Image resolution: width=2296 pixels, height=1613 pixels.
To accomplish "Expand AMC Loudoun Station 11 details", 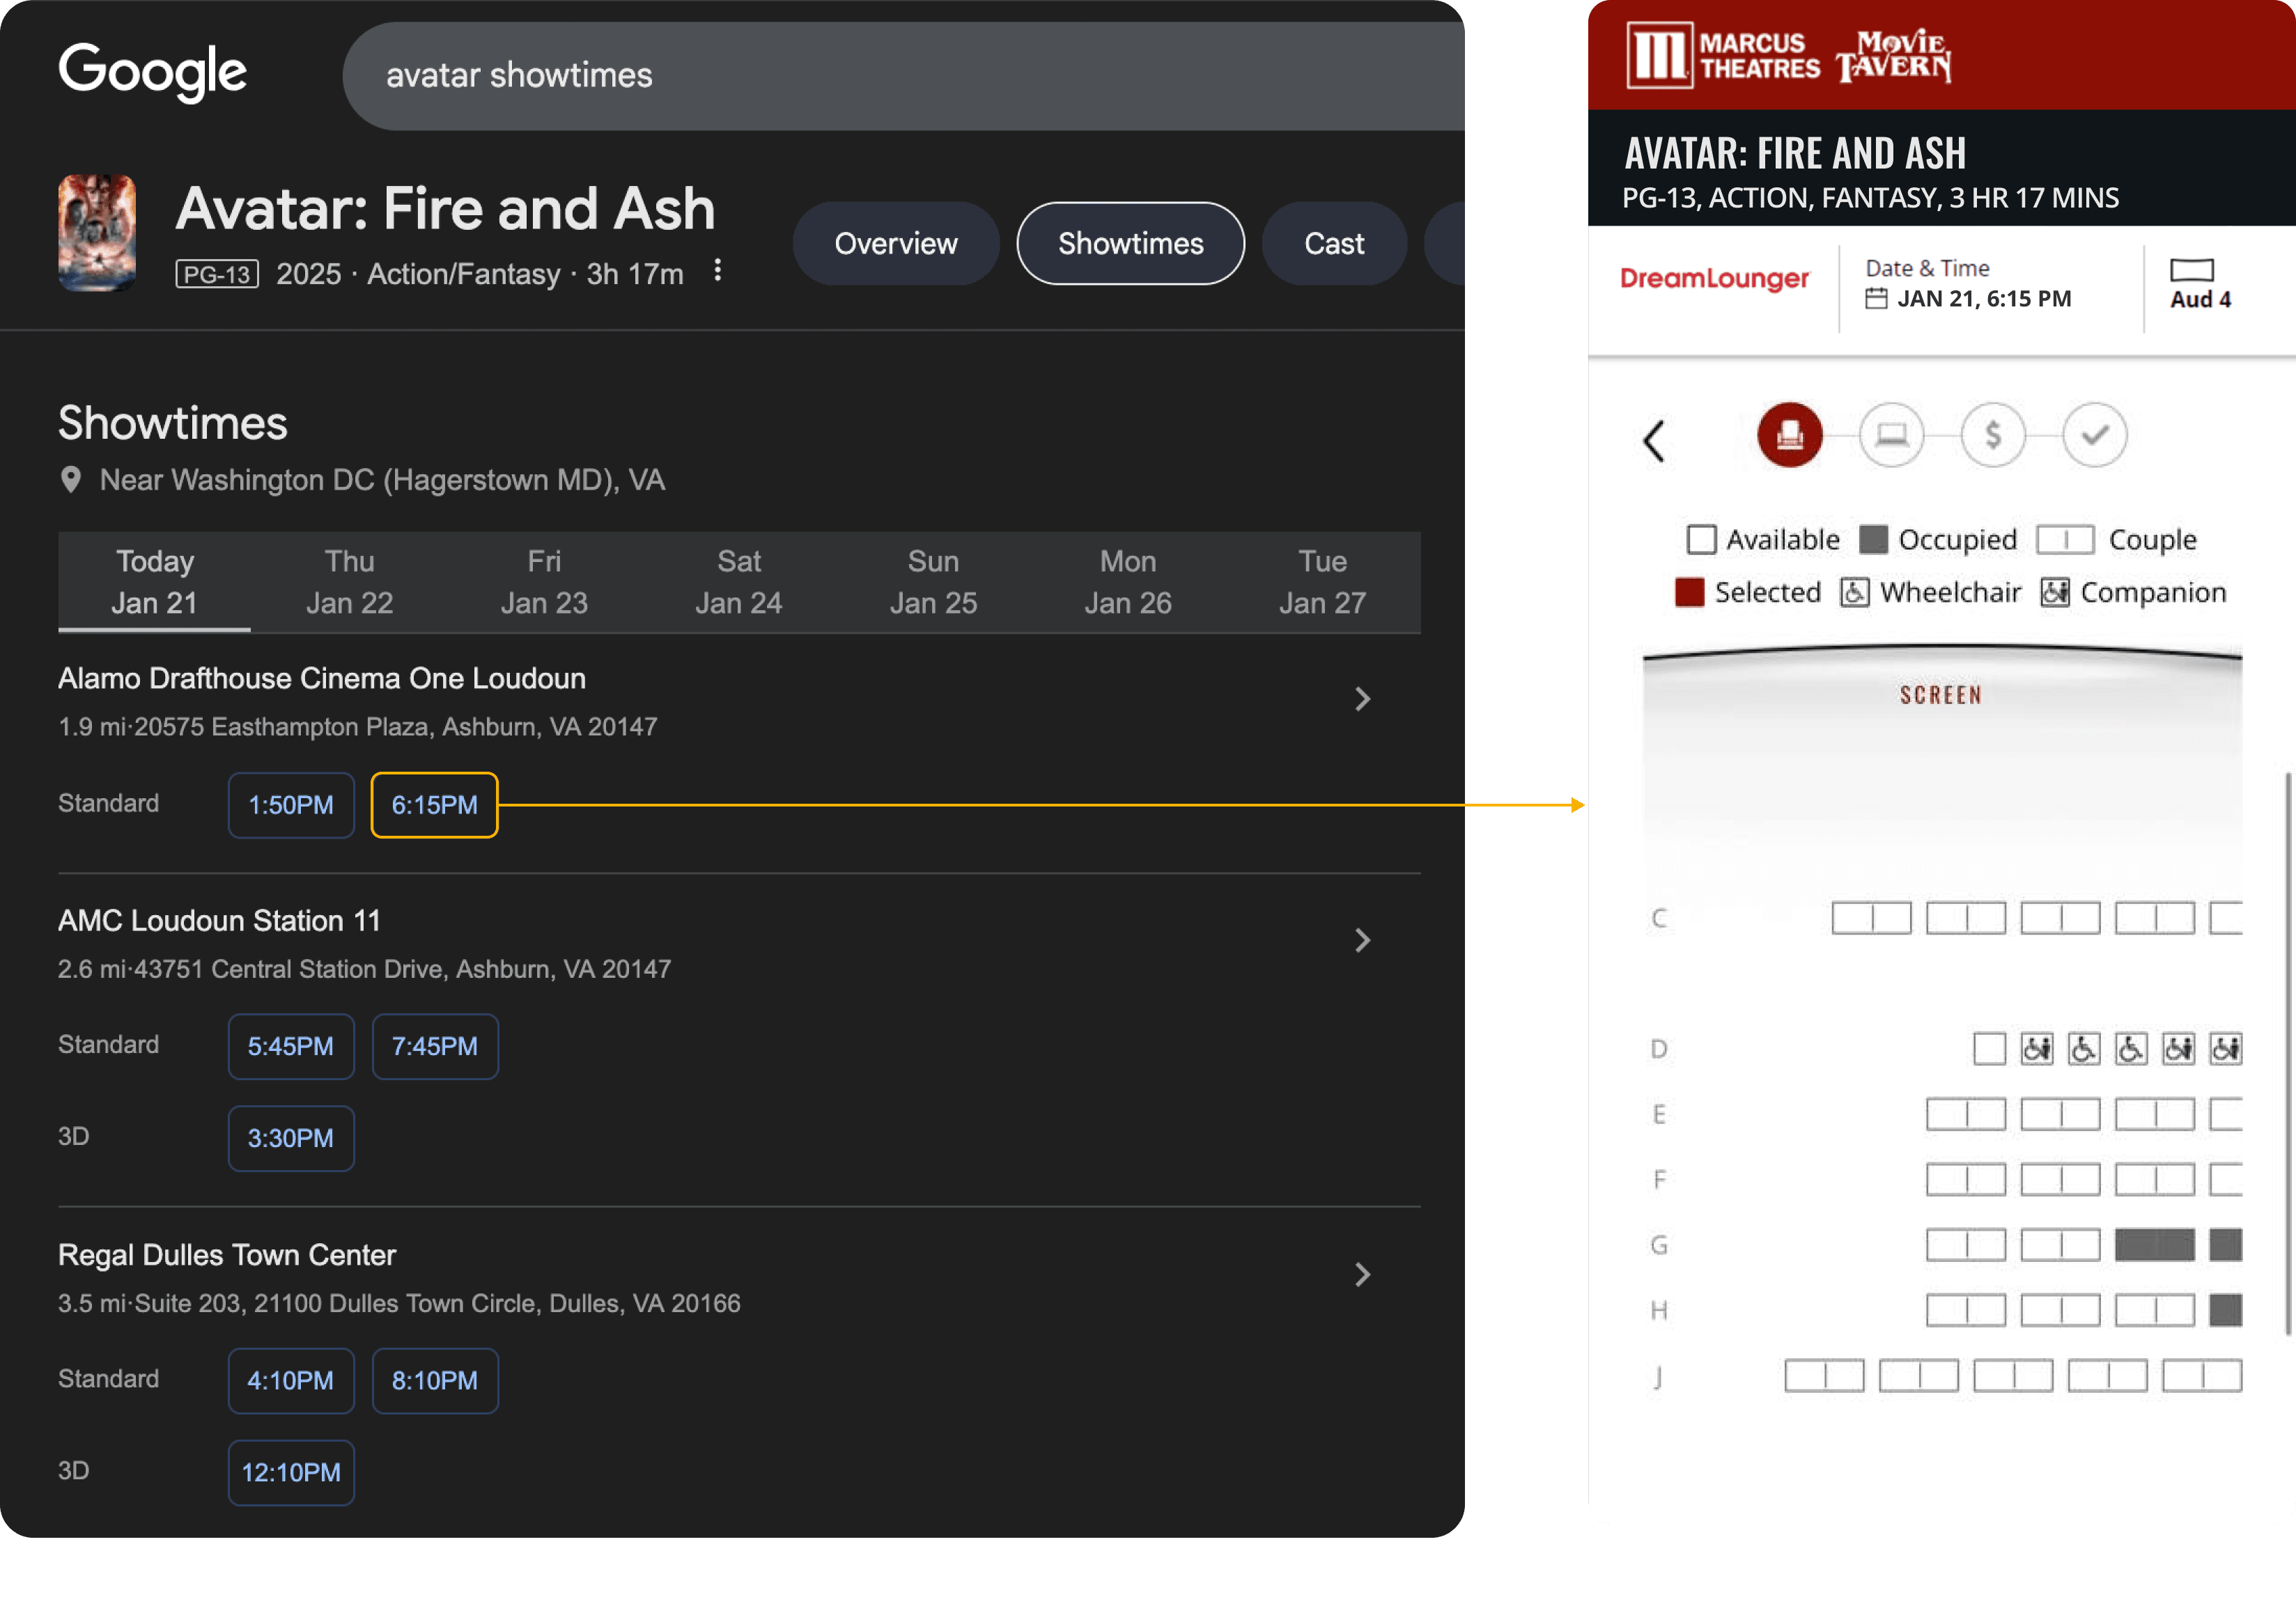I will [x=1361, y=940].
